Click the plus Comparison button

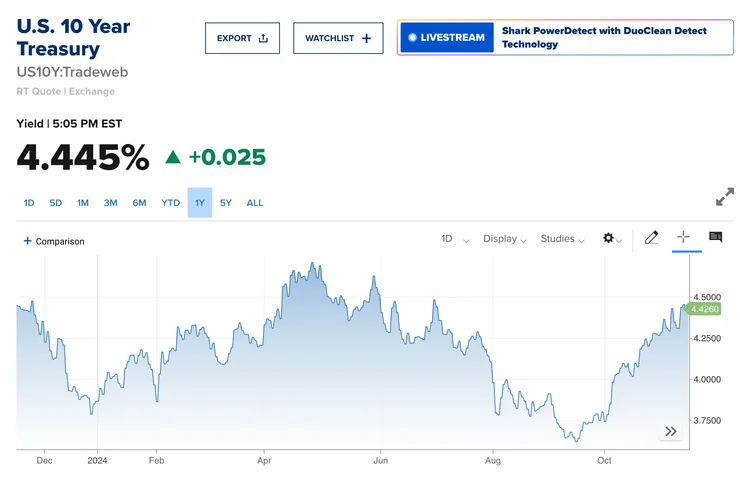54,241
